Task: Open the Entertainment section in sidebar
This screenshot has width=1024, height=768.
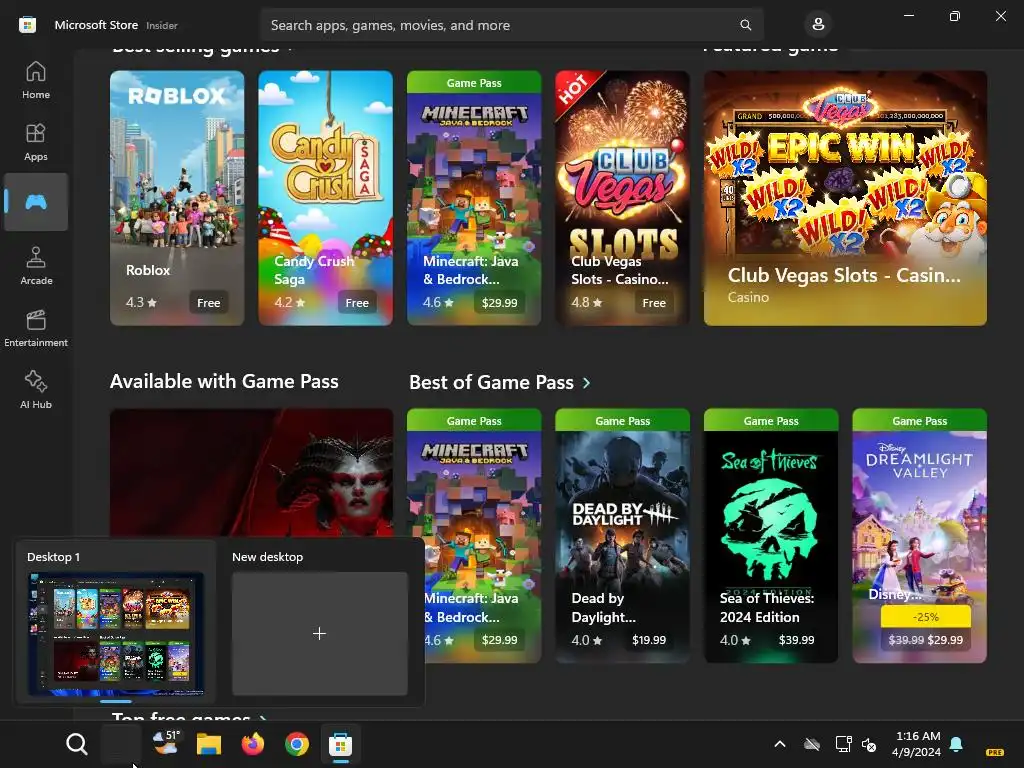Action: point(36,328)
